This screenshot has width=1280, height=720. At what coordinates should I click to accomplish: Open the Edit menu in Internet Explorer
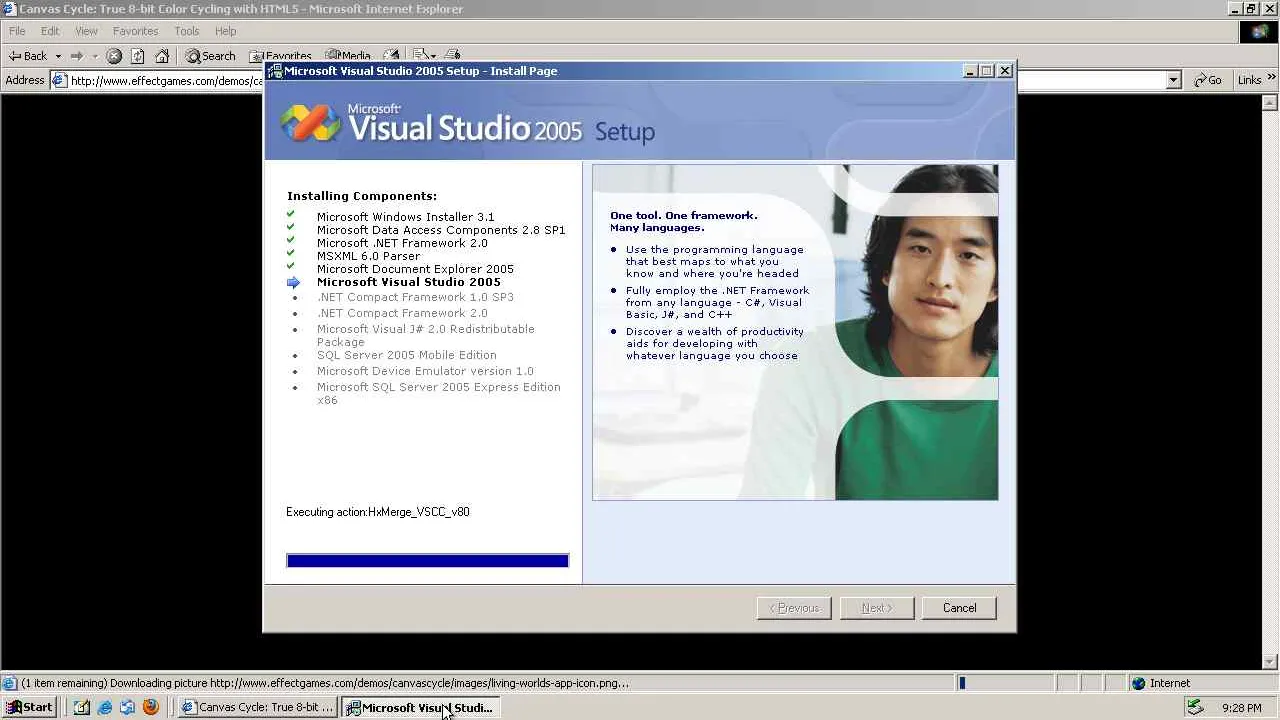pyautogui.click(x=50, y=31)
